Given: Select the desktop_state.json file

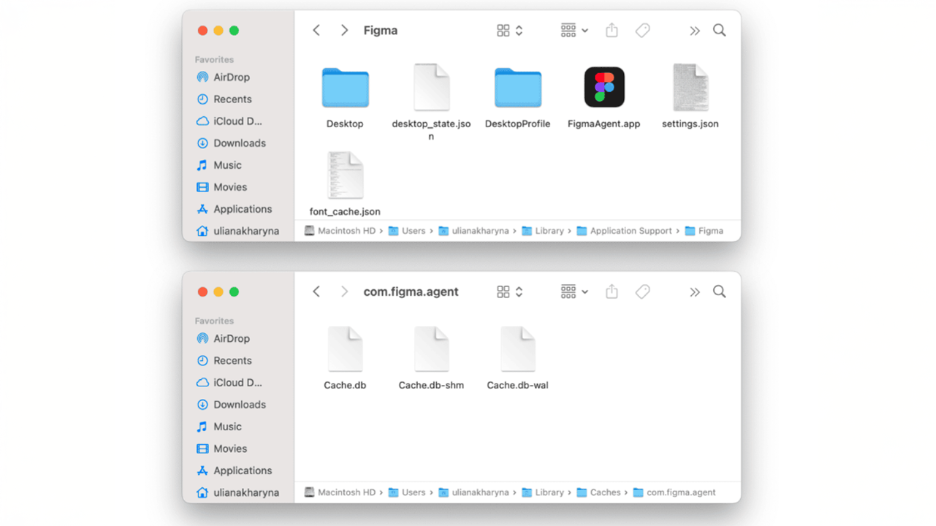Looking at the screenshot, I should coord(431,89).
